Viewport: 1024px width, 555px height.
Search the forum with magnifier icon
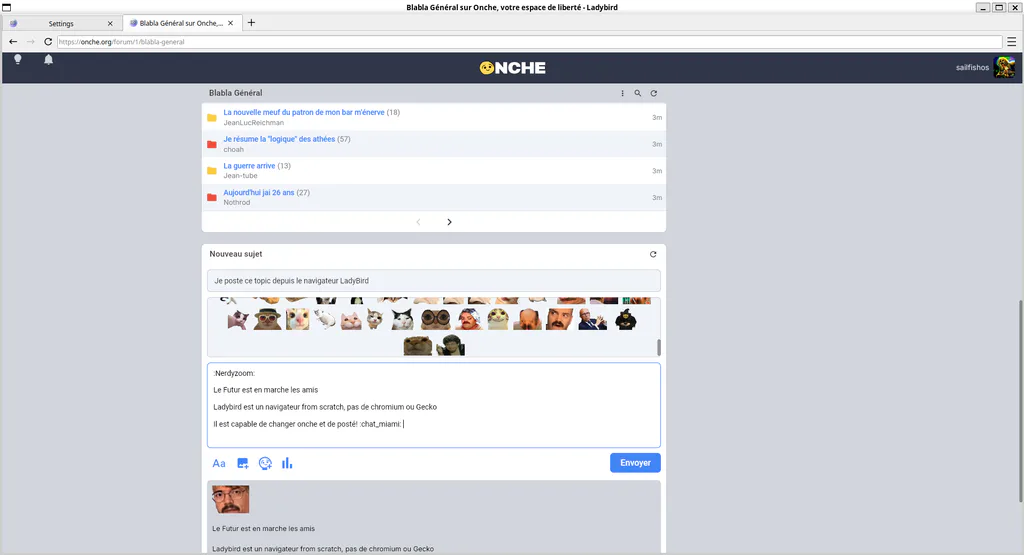[638, 93]
